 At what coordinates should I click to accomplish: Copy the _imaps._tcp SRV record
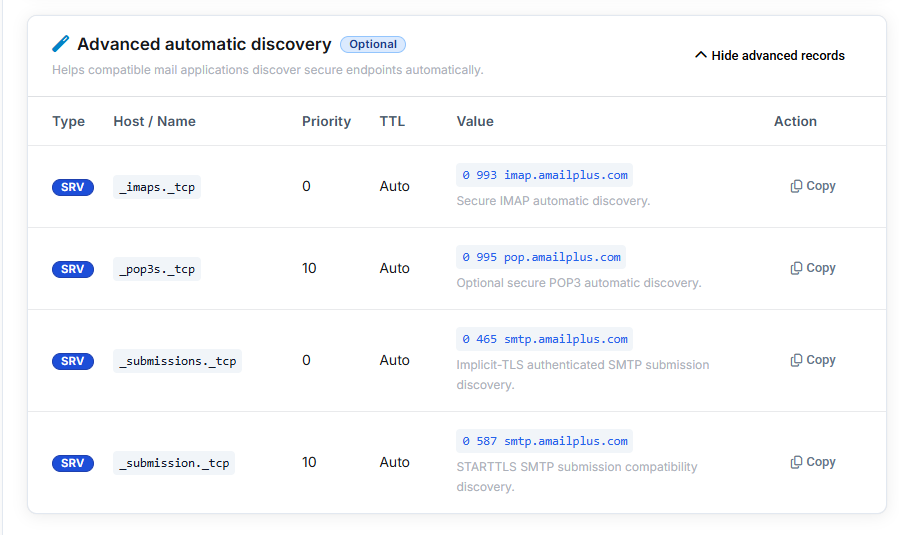click(813, 186)
